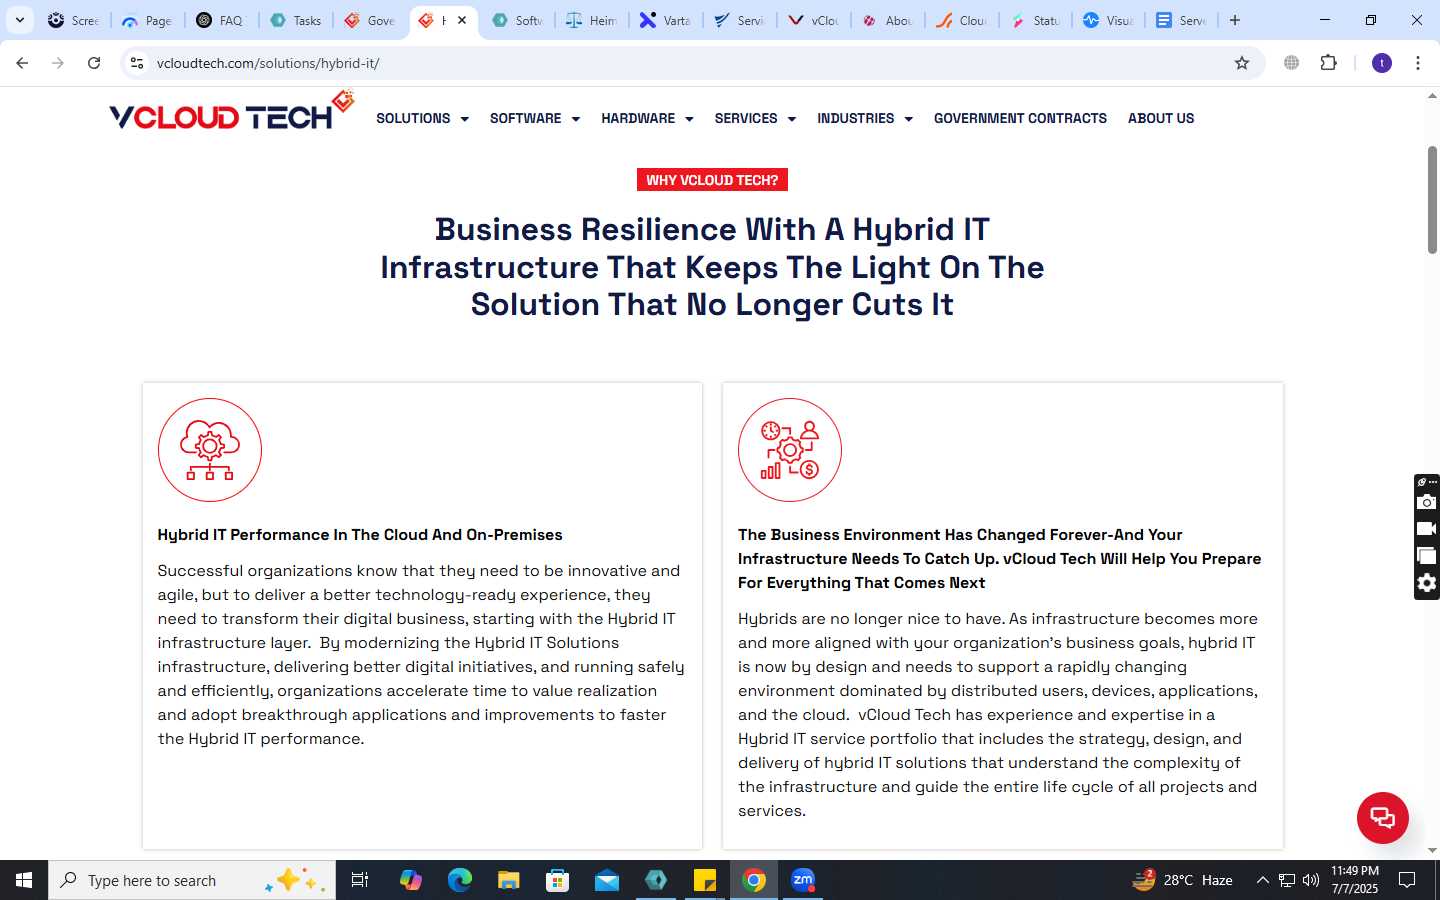Click the side panel settings gear icon
Viewport: 1440px width, 900px height.
pos(1427,583)
